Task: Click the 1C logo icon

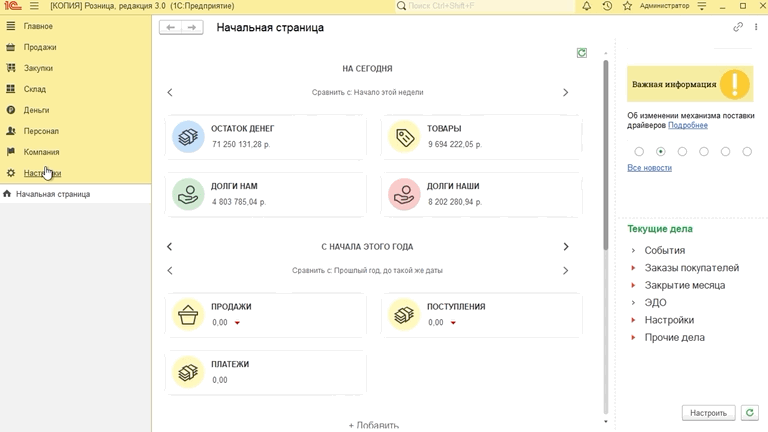Action: pyautogui.click(x=12, y=6)
